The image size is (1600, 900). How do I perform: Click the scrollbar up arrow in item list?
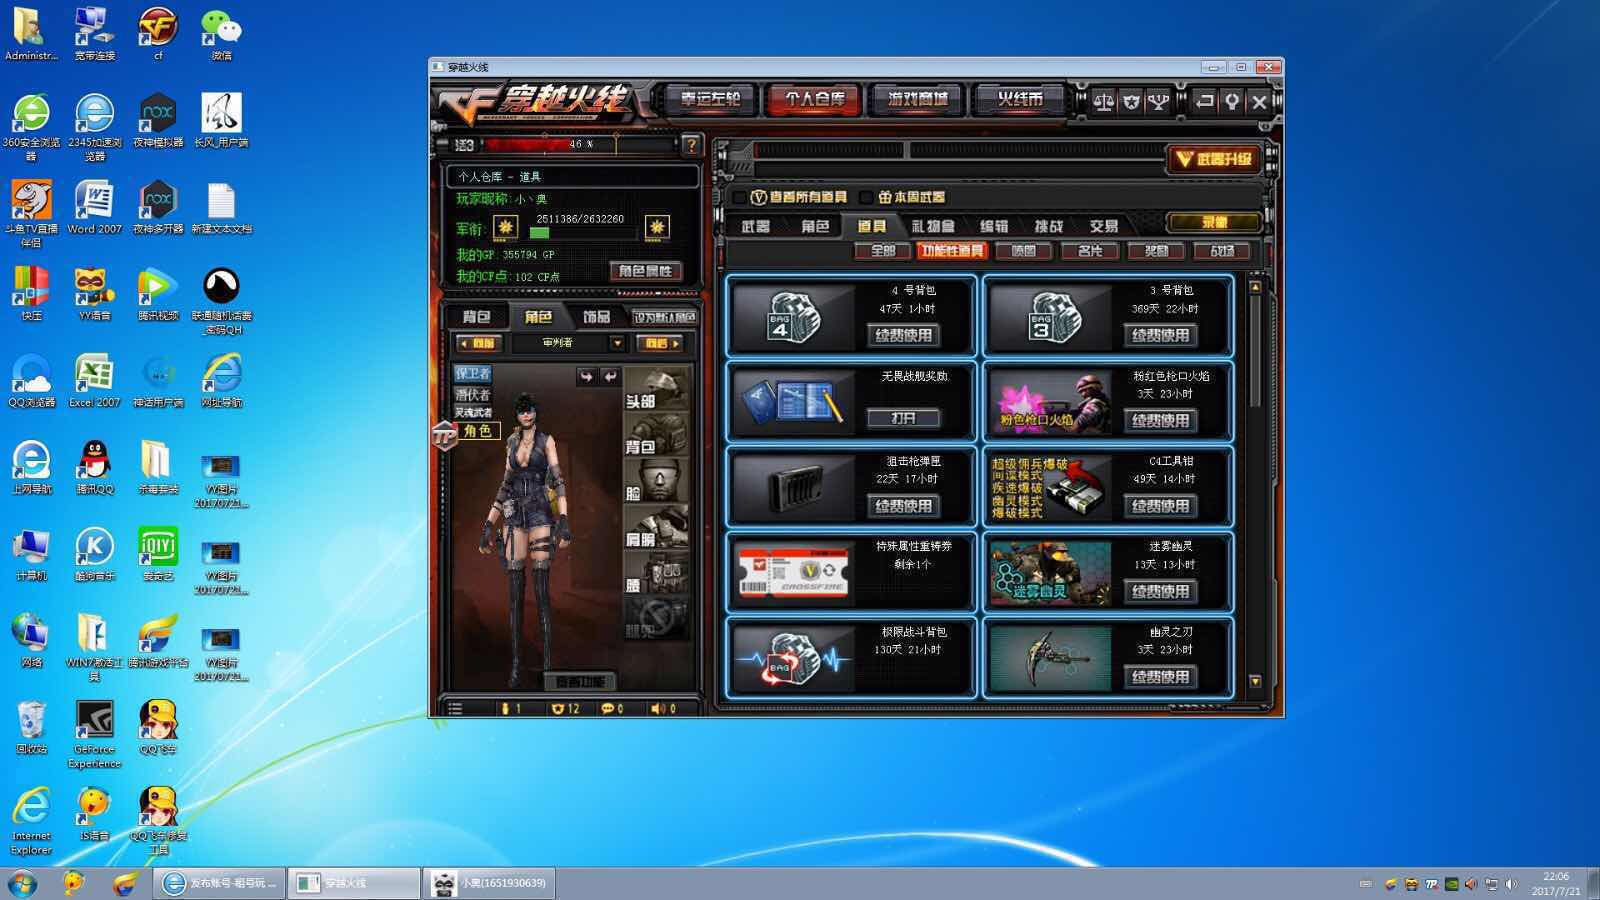pos(1255,287)
